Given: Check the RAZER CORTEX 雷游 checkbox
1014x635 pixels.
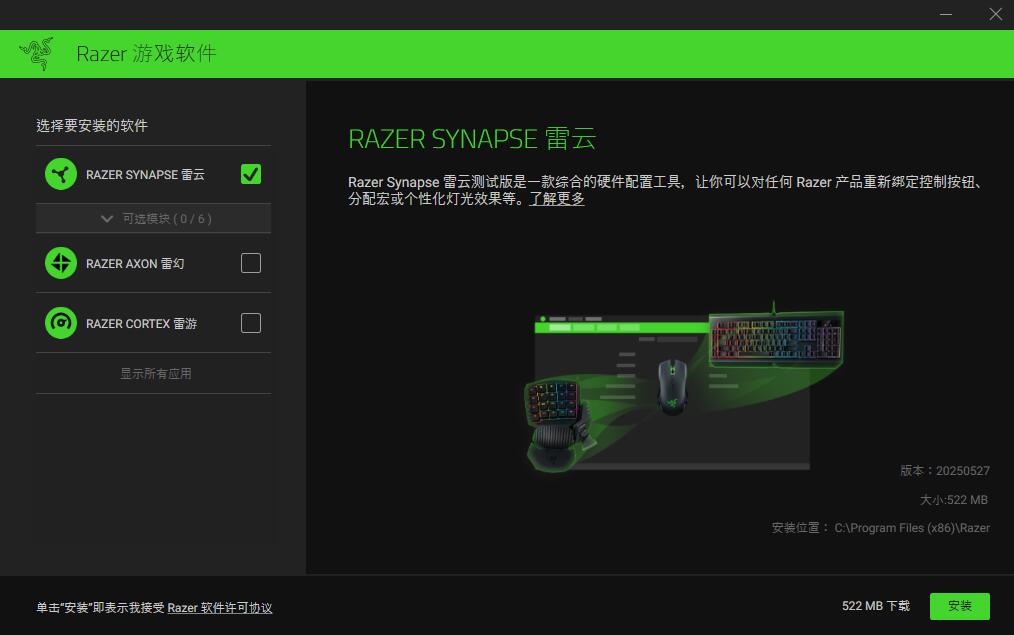Looking at the screenshot, I should point(251,323).
